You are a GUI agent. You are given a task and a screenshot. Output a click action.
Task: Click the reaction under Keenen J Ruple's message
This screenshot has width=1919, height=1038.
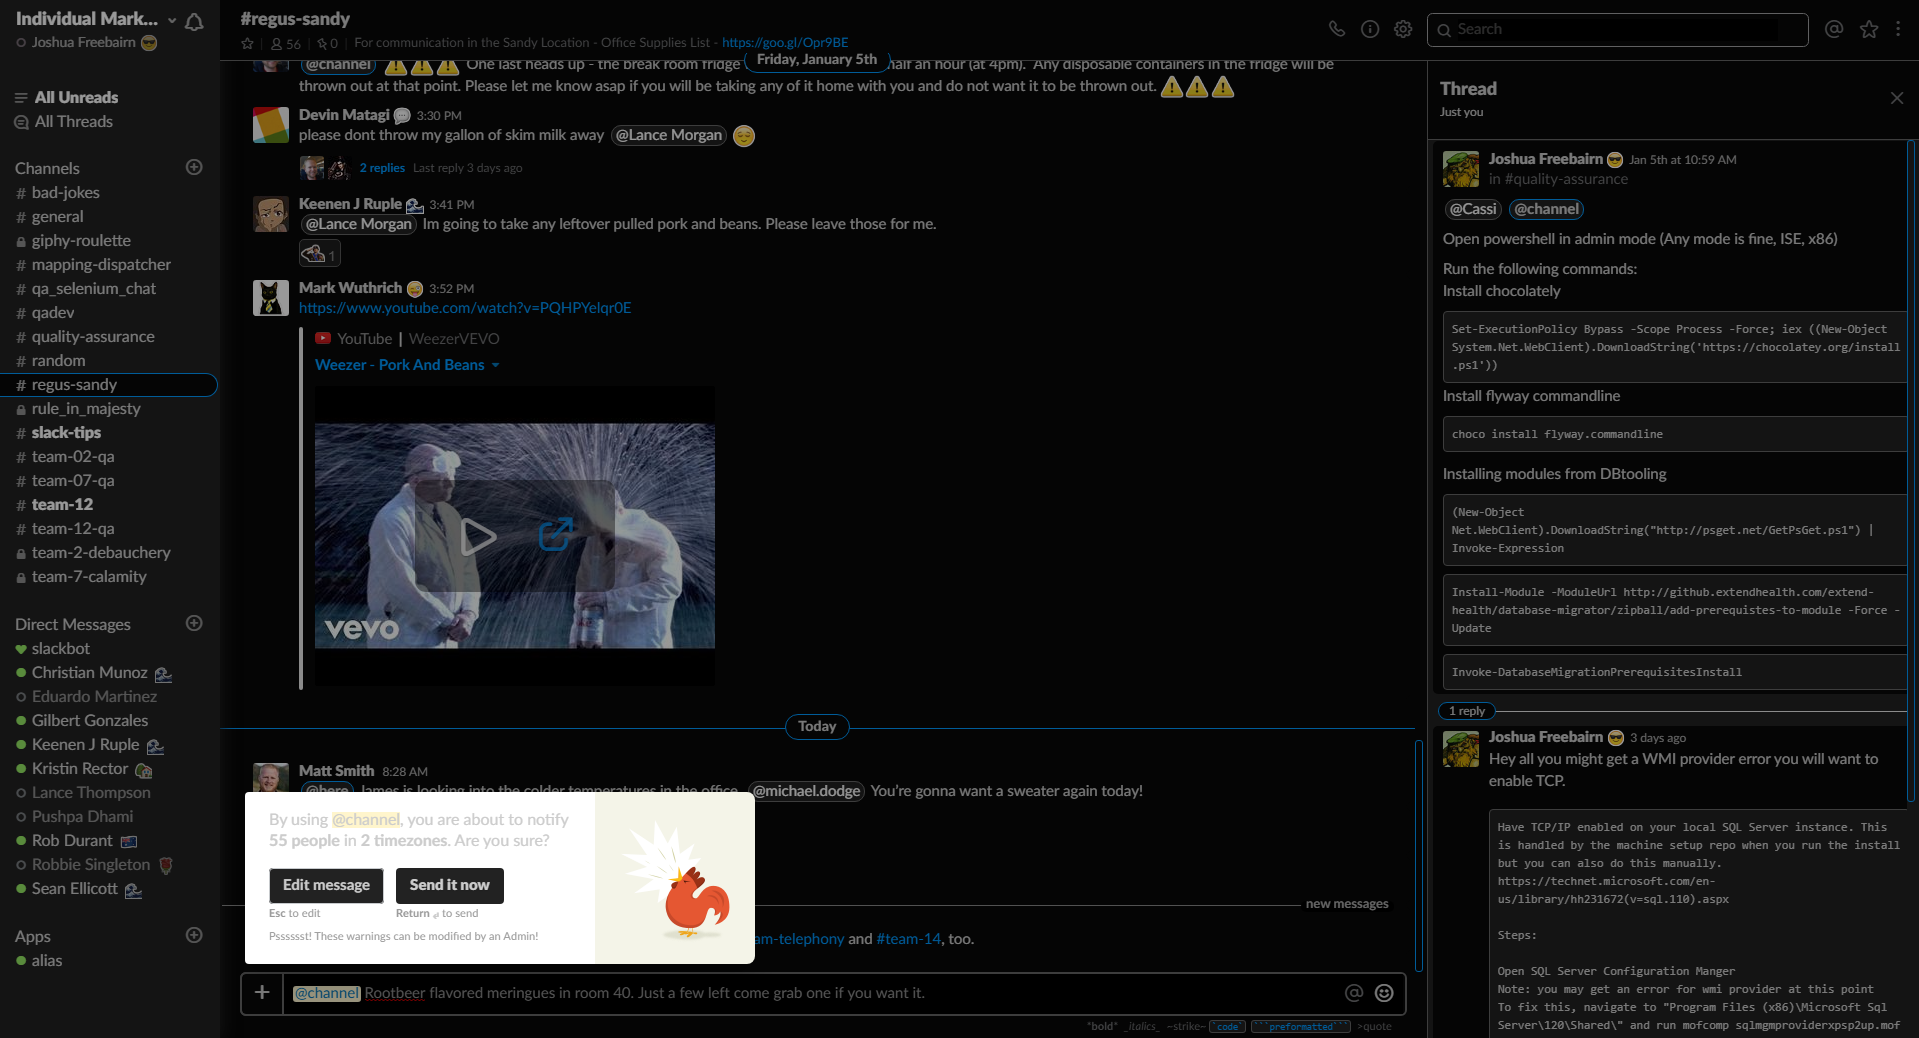click(320, 254)
